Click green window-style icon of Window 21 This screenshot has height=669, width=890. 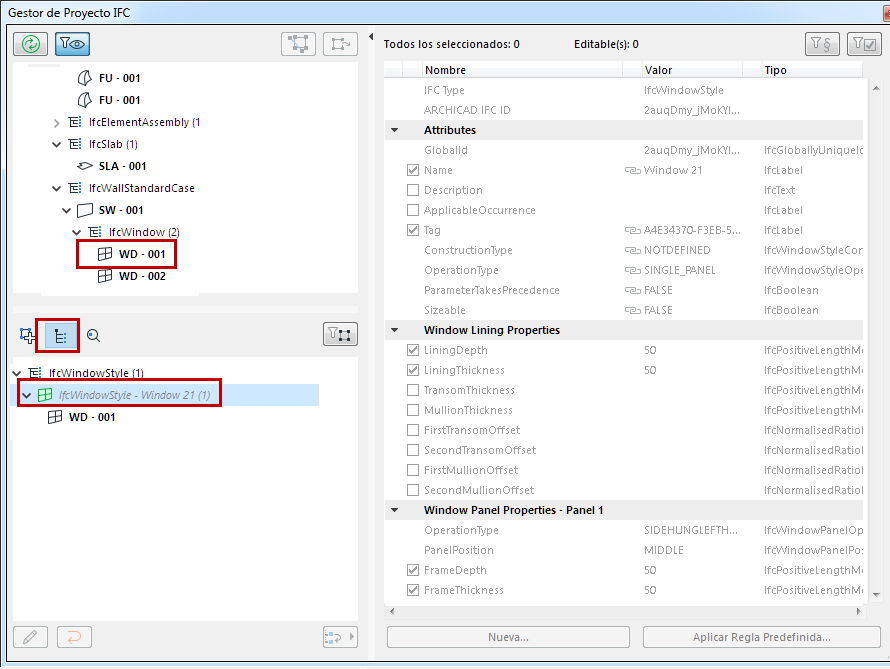(45, 395)
